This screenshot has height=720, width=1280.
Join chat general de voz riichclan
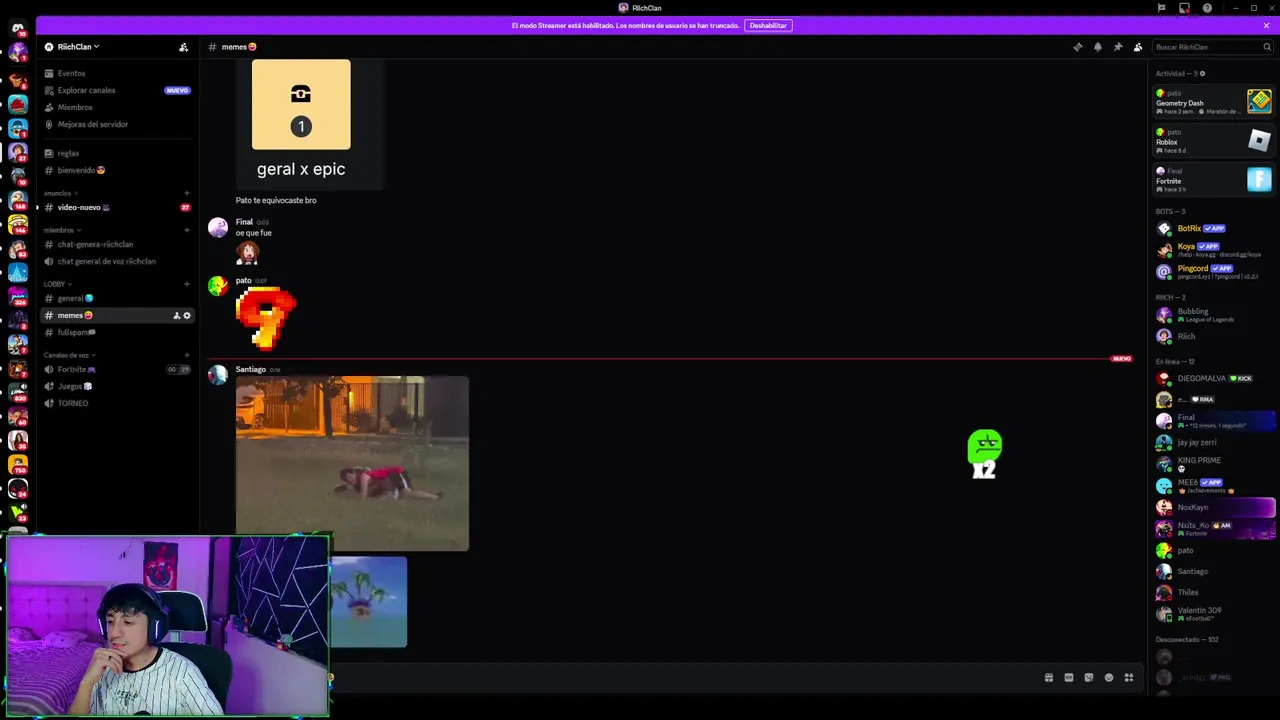tap(115, 261)
